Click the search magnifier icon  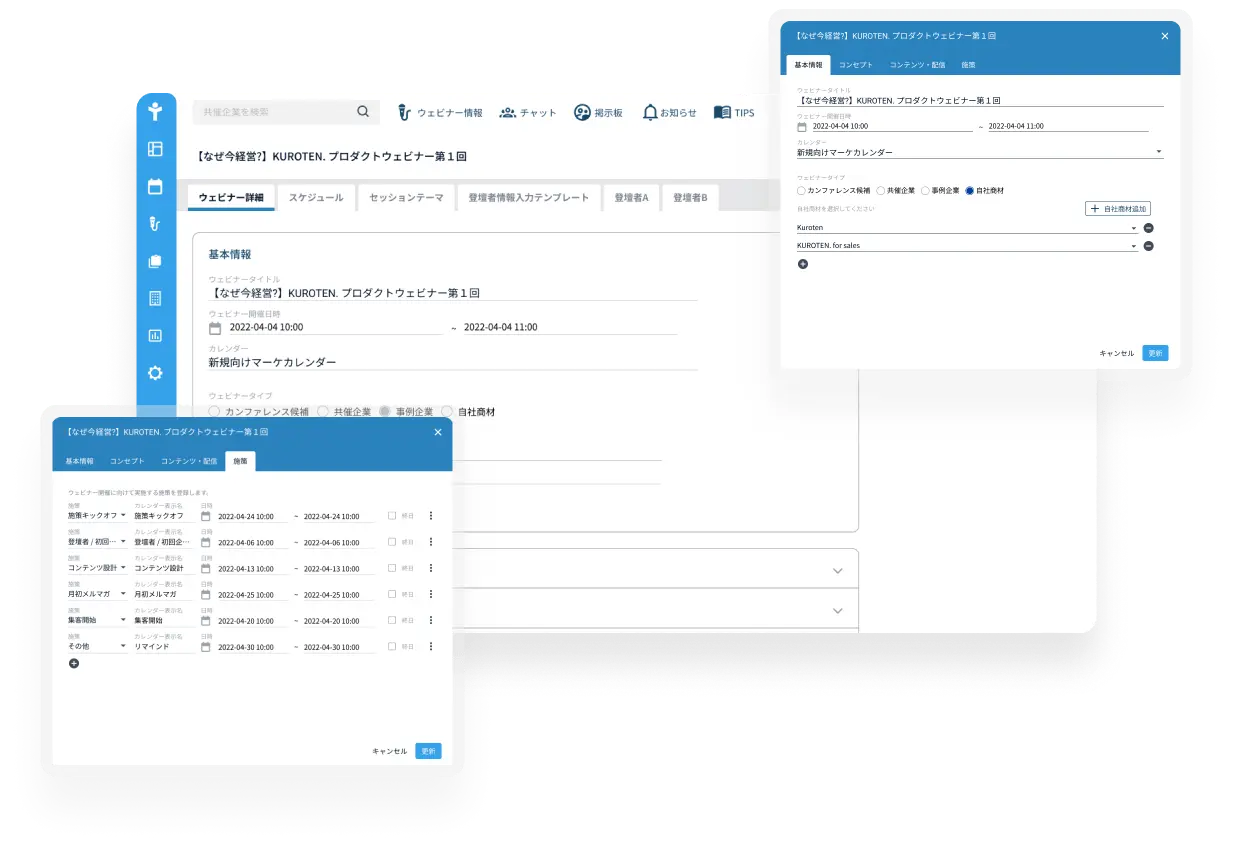(363, 112)
